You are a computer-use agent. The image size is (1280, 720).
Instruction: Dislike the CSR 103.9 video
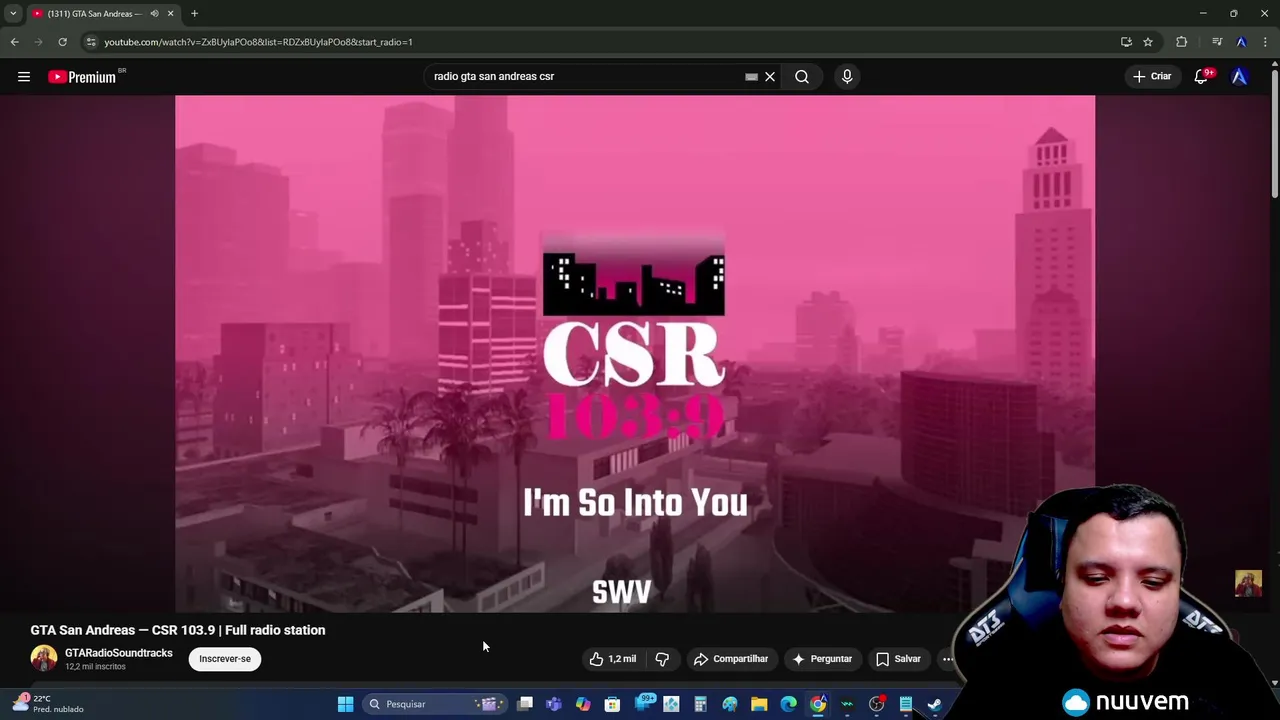point(662,659)
